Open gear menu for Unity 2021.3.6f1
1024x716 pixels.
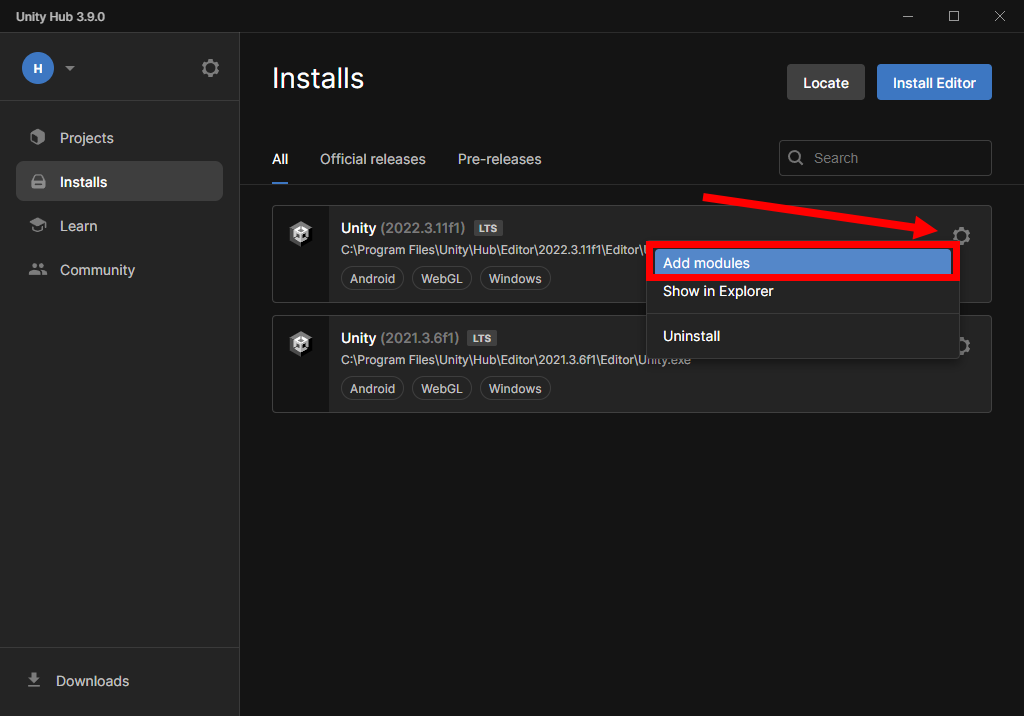[x=965, y=345]
